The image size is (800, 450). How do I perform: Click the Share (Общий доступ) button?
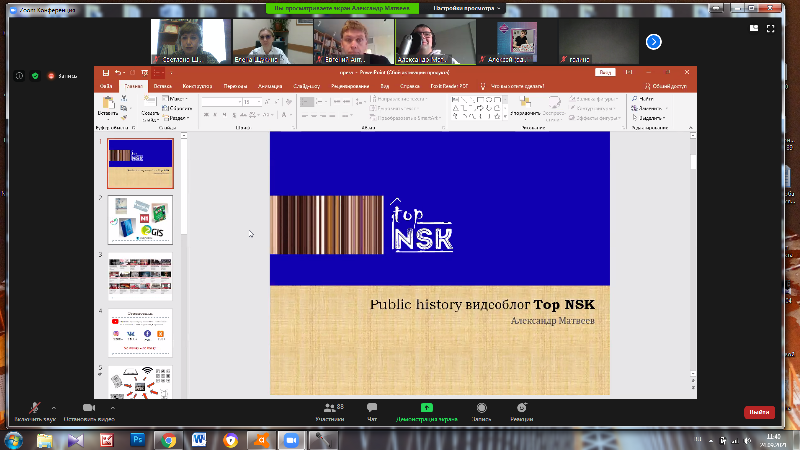pos(666,86)
